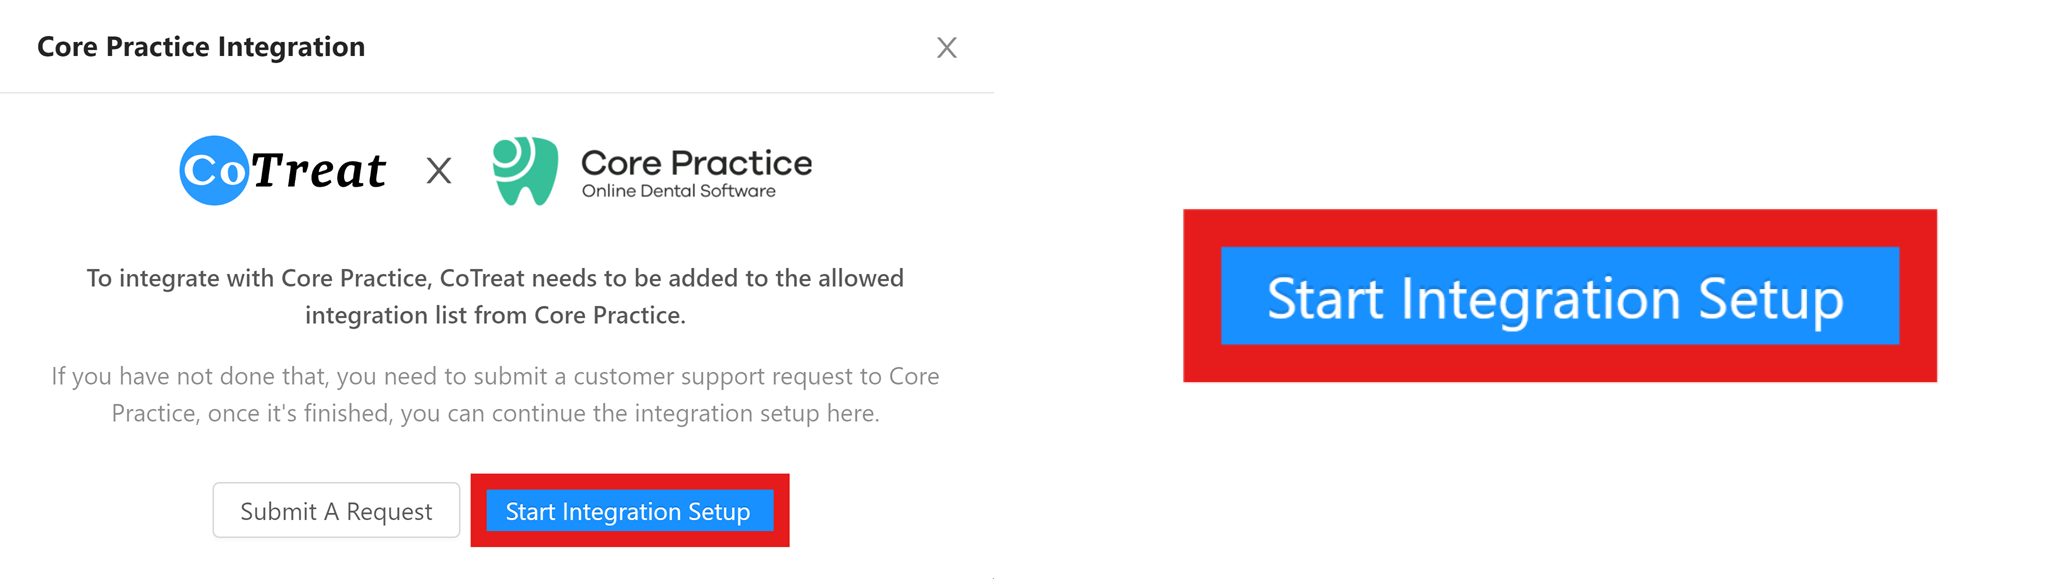The width and height of the screenshot is (2046, 579).
Task: Click the small blue Start Integration Setup button
Action: pyautogui.click(x=628, y=511)
